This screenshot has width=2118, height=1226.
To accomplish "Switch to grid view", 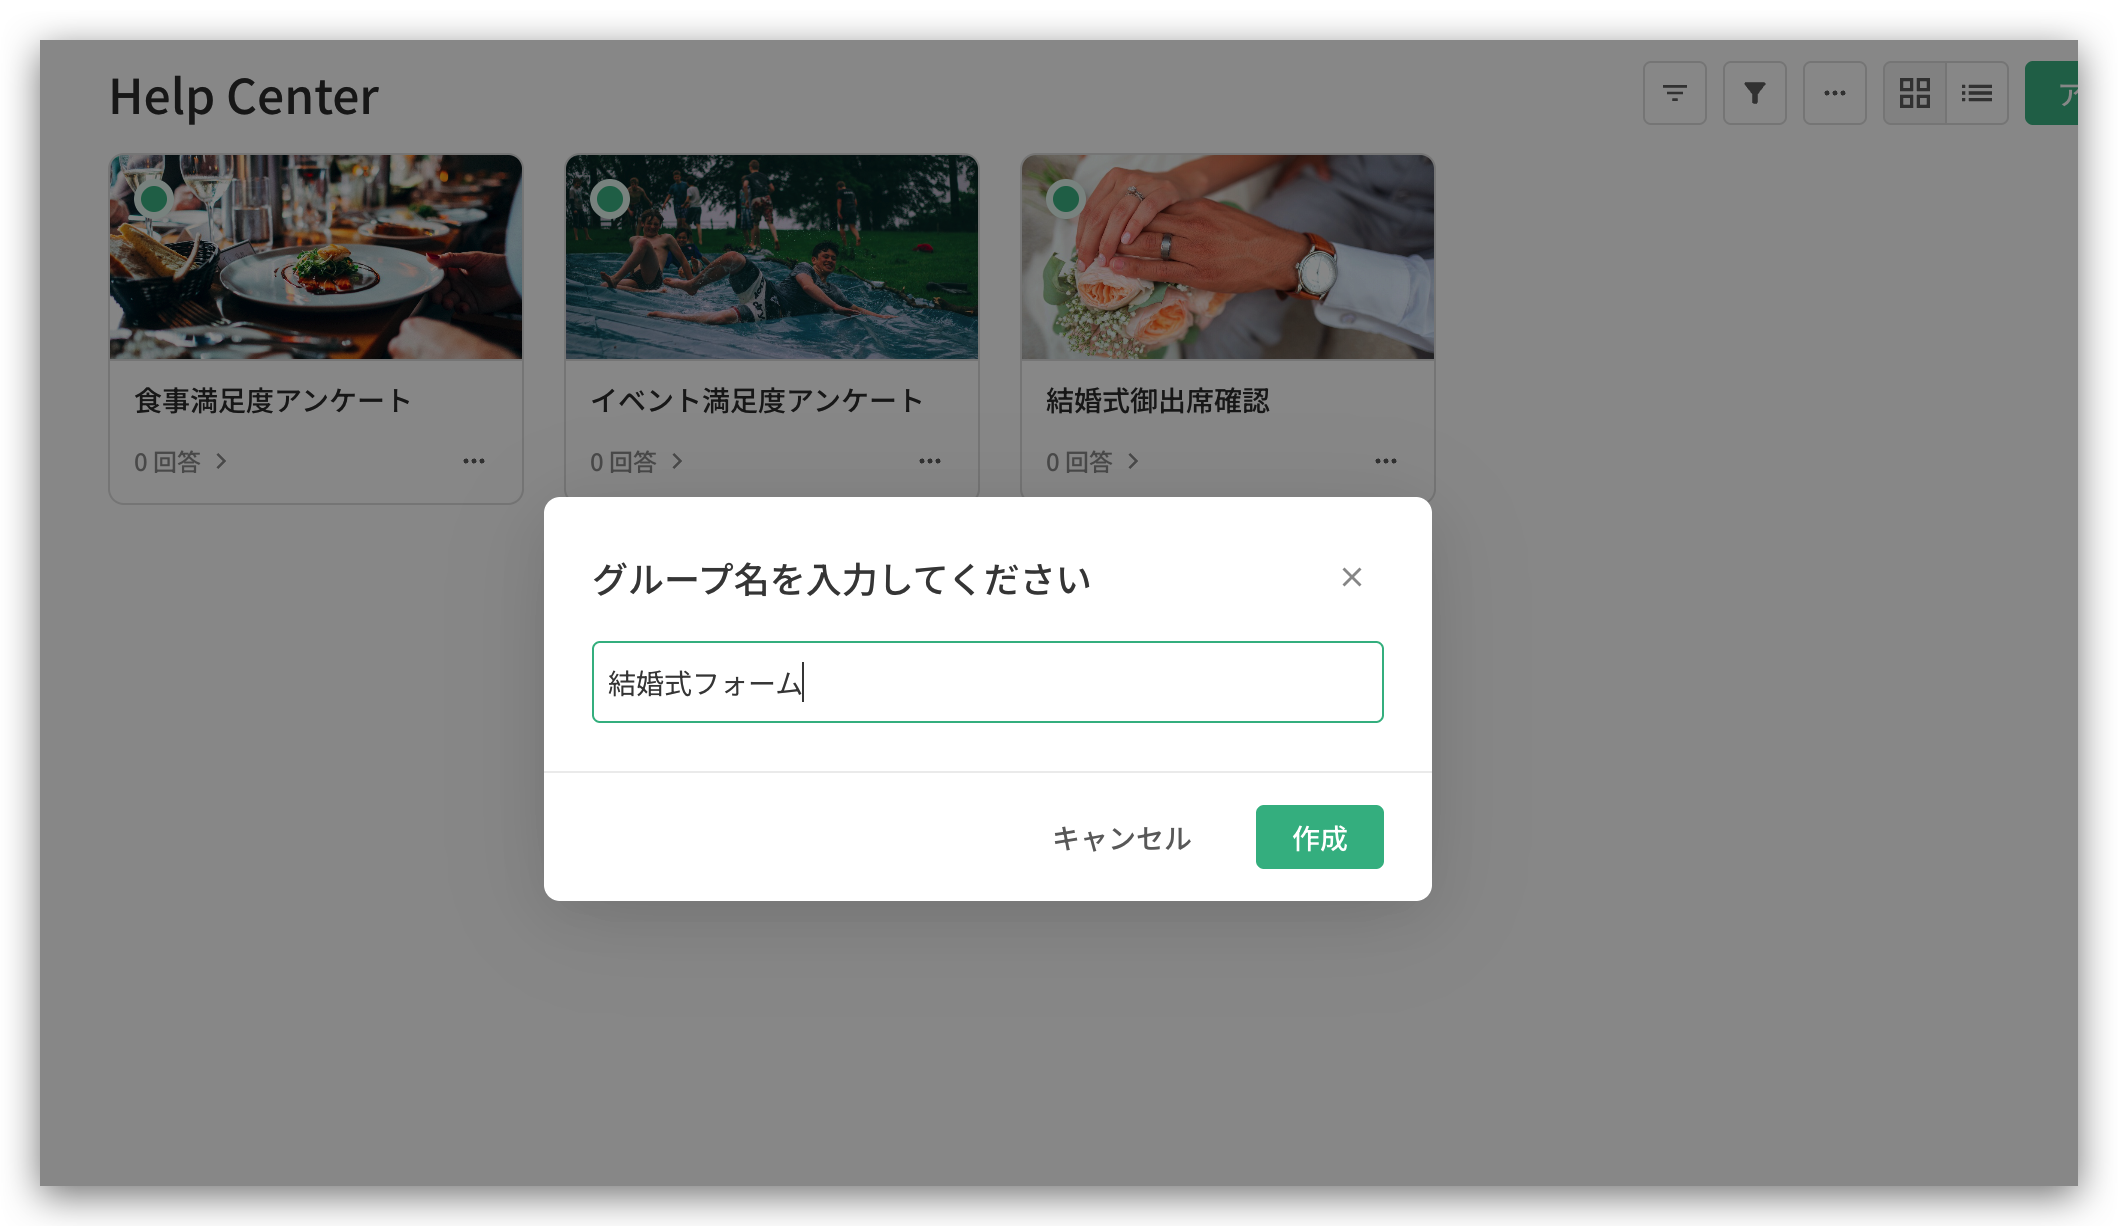I will click(1914, 93).
